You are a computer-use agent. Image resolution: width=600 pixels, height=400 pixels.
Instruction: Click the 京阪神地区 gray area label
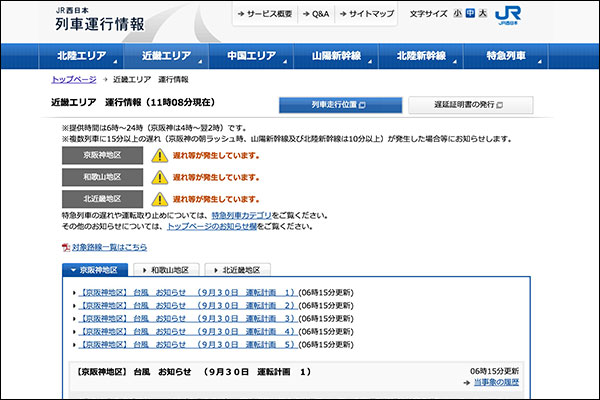click(x=102, y=156)
